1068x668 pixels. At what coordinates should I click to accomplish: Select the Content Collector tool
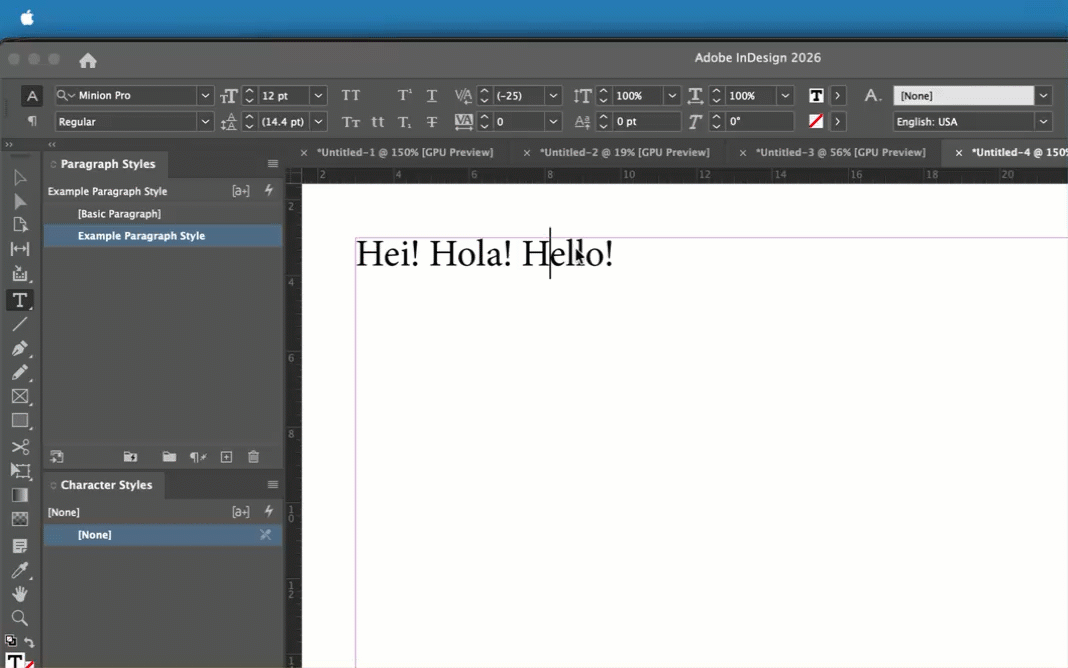tap(20, 274)
